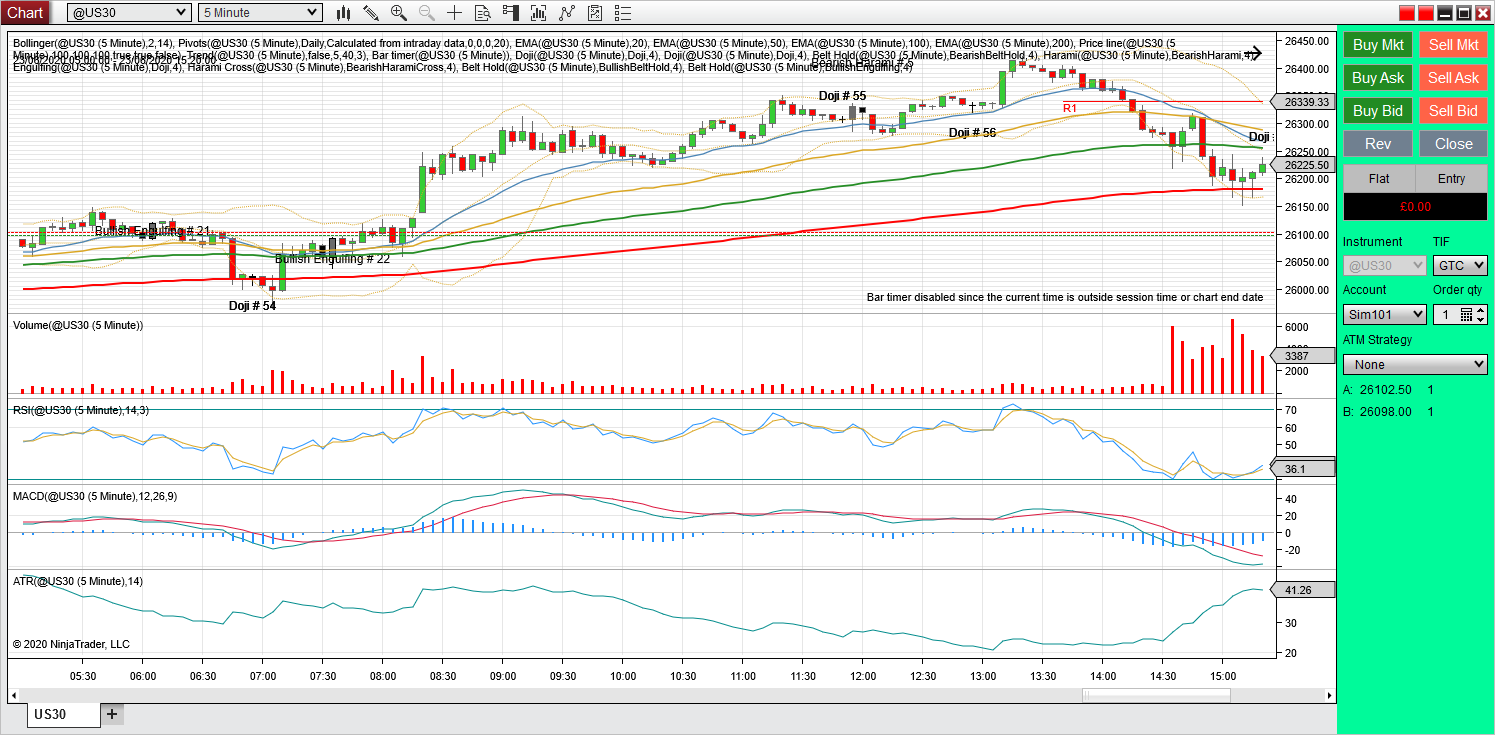Open the Drawing tools pencil icon
This screenshot has height=735, width=1495.
pos(371,12)
